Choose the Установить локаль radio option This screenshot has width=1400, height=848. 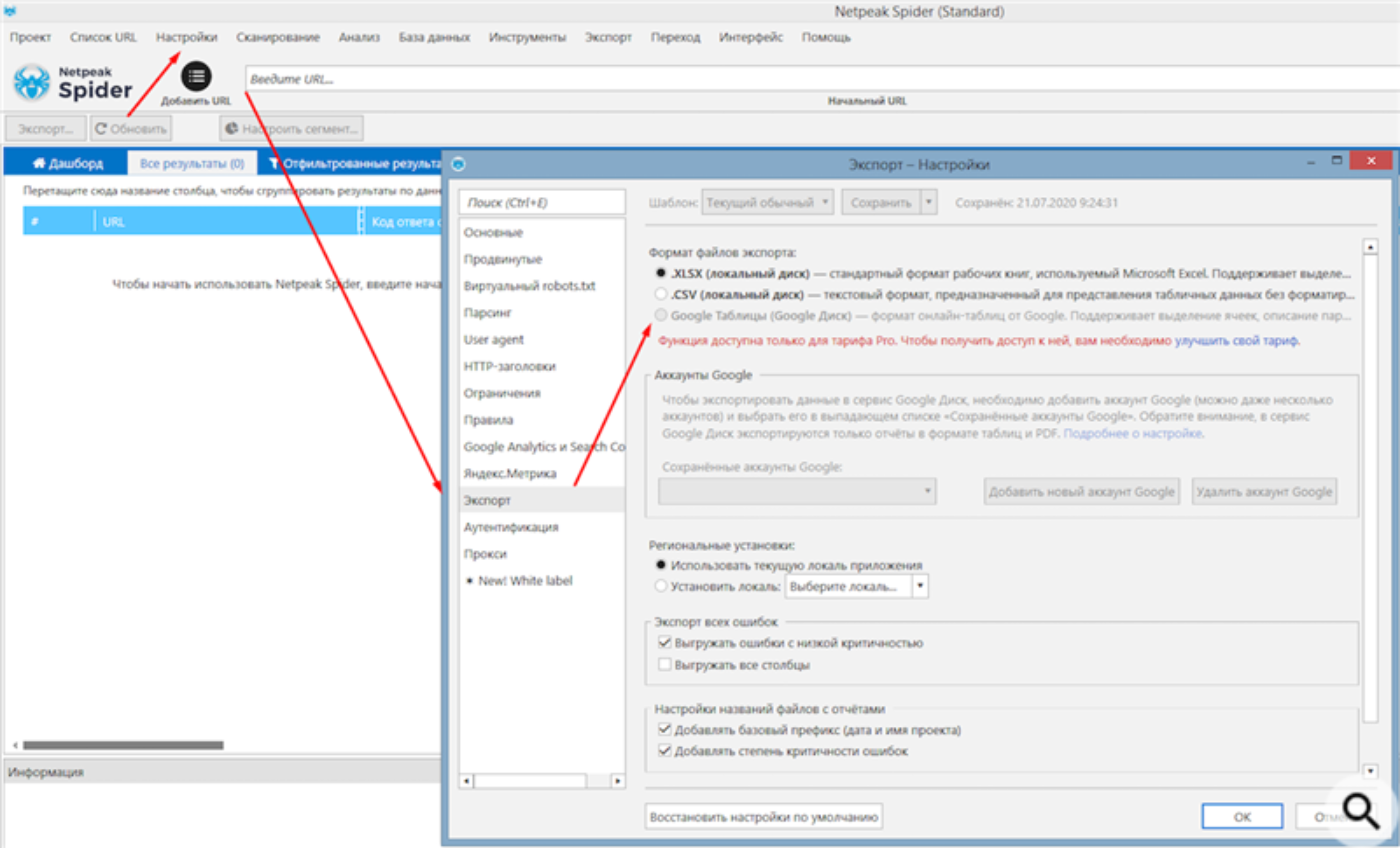coord(661,585)
